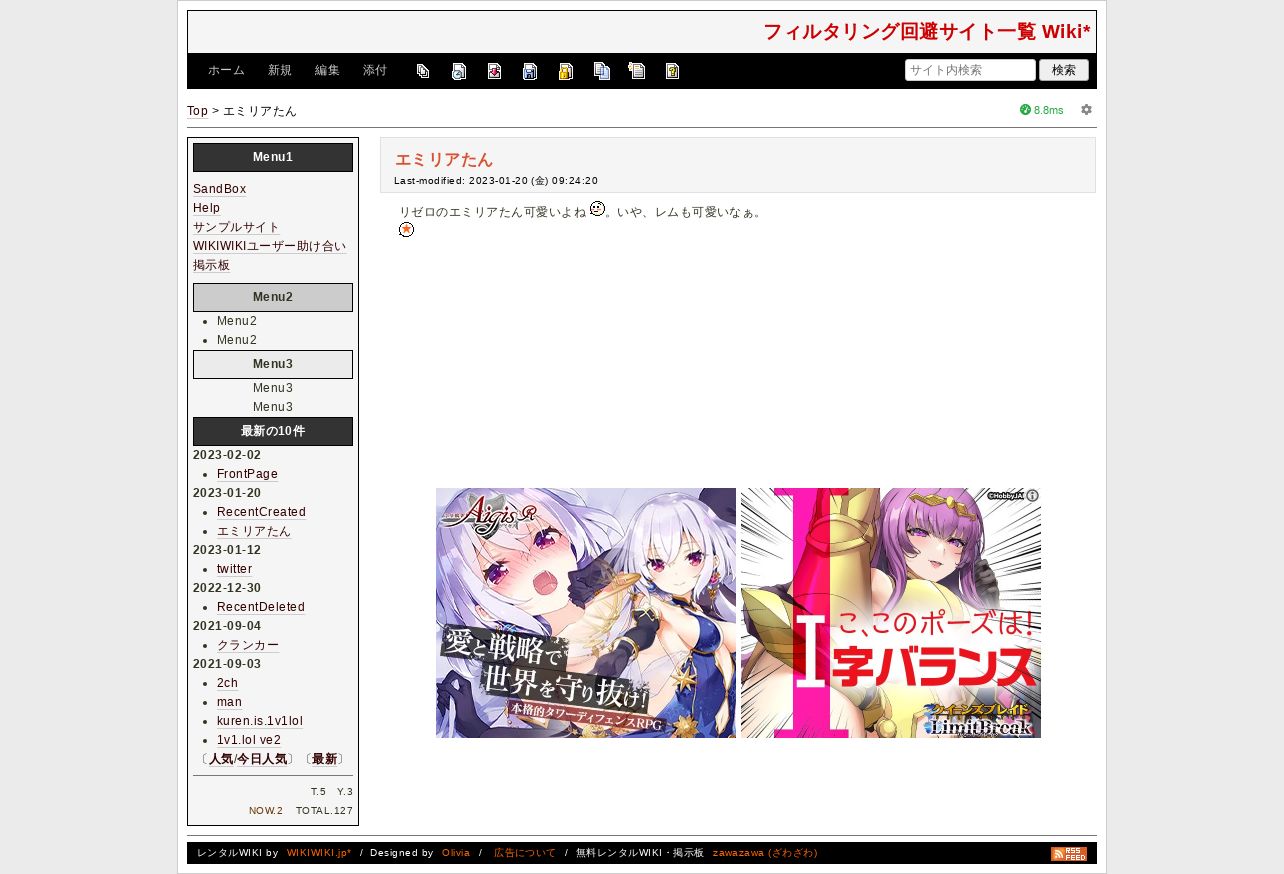The image size is (1284, 874).
Task: Open Olivia designer footer link
Action: [455, 853]
